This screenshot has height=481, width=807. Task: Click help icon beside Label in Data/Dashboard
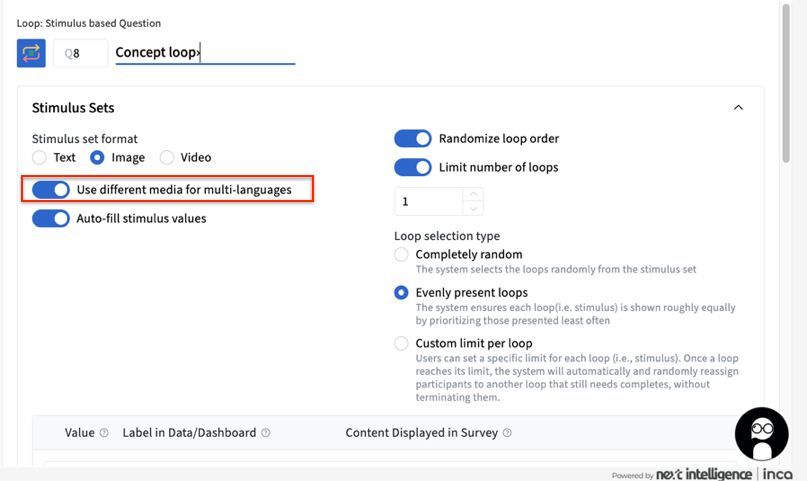click(x=265, y=433)
